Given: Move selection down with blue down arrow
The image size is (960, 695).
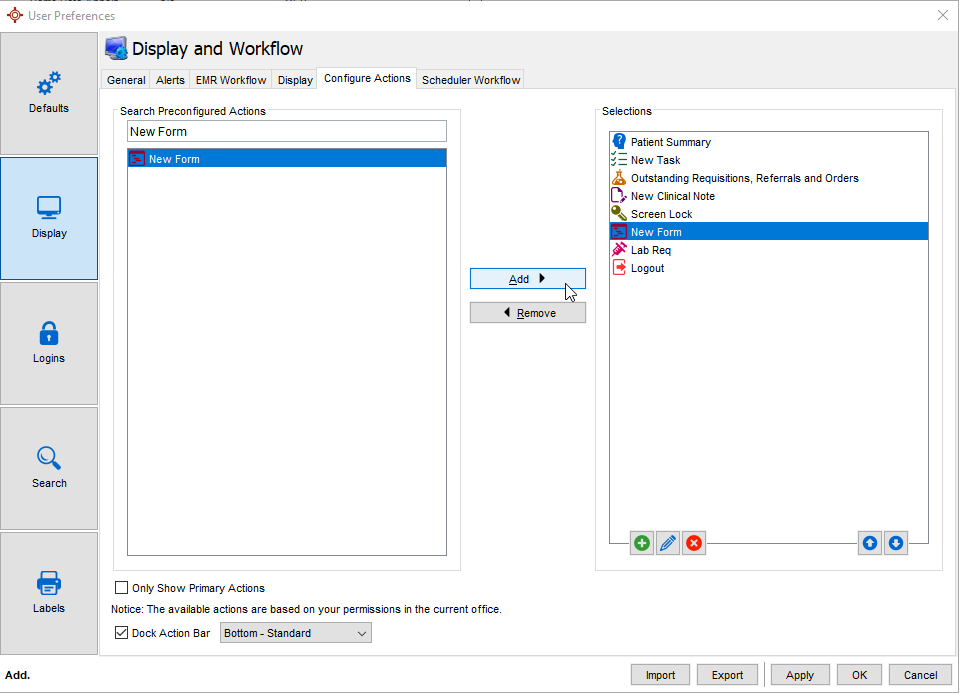Looking at the screenshot, I should [x=896, y=544].
